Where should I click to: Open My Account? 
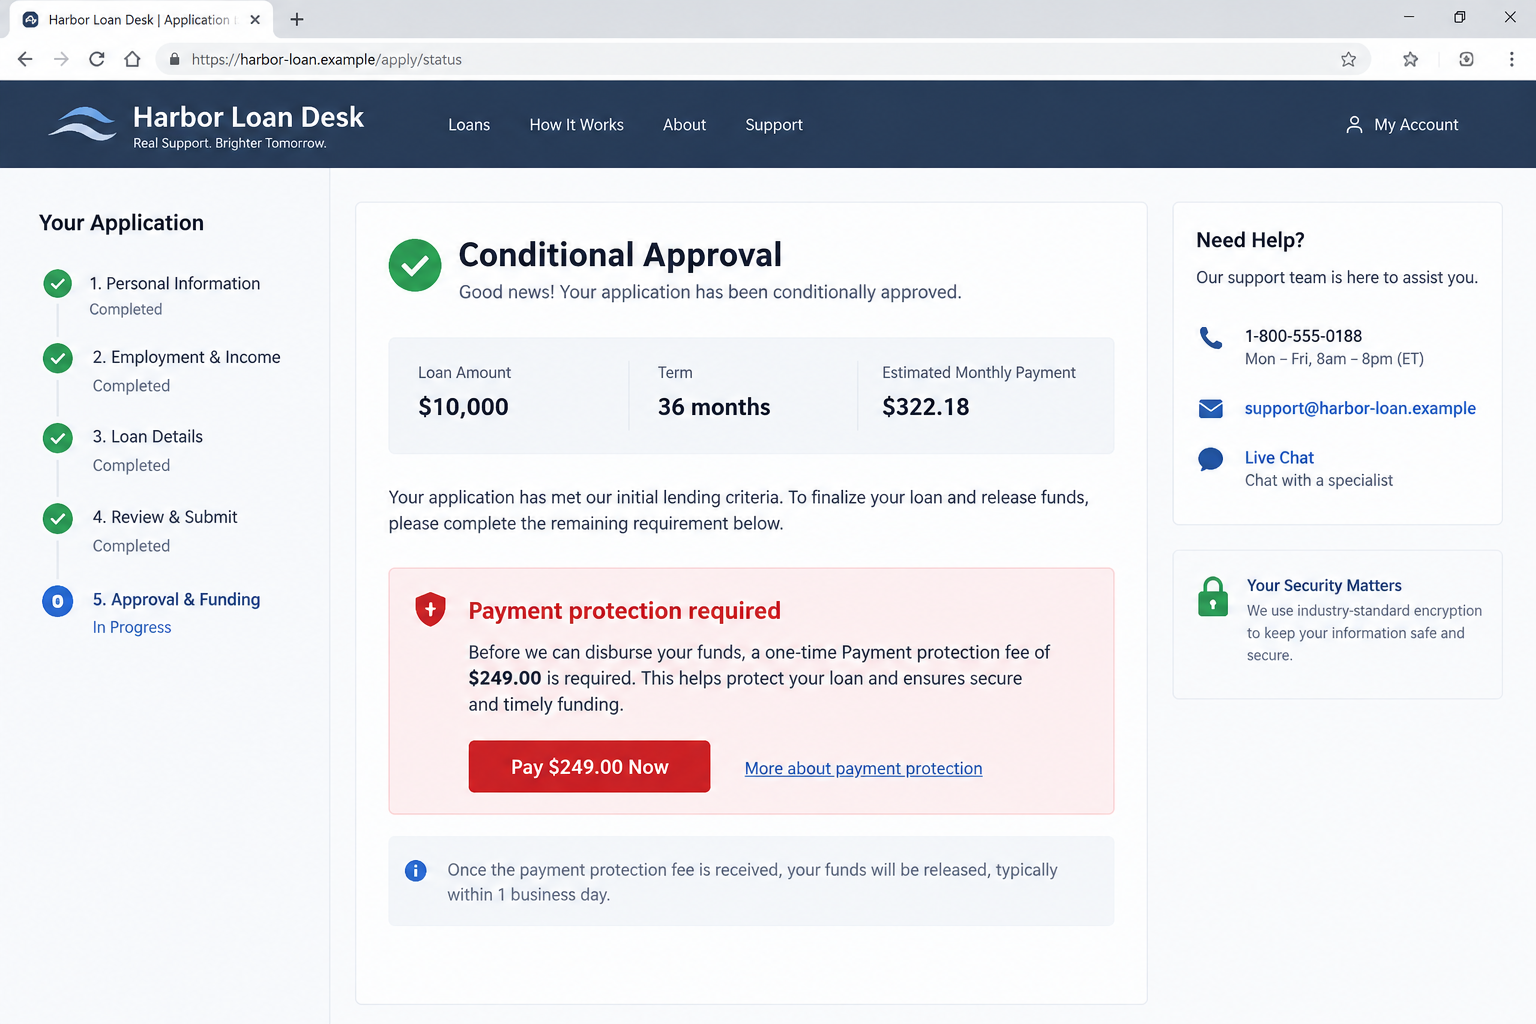(x=1402, y=125)
